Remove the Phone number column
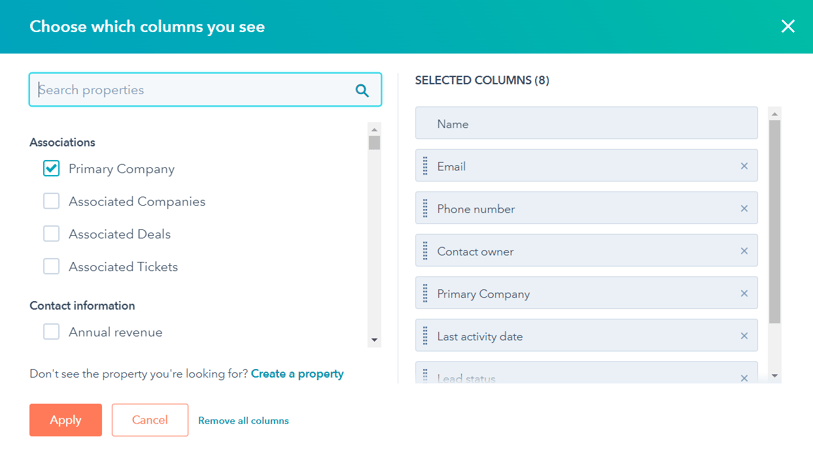Image resolution: width=813 pixels, height=454 pixels. 744,208
